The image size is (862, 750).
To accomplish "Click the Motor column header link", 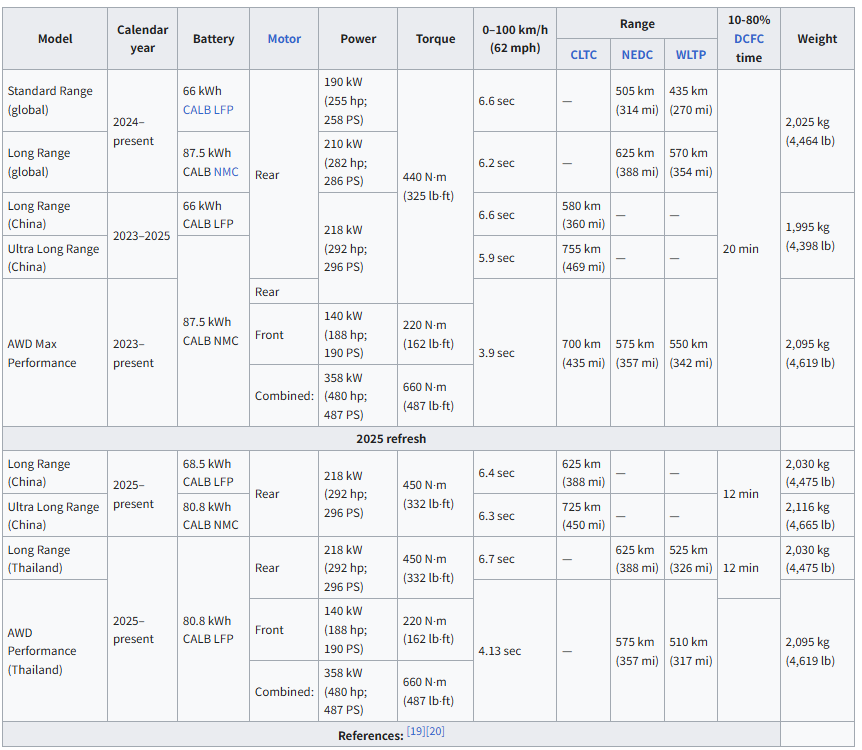I will coord(284,39).
